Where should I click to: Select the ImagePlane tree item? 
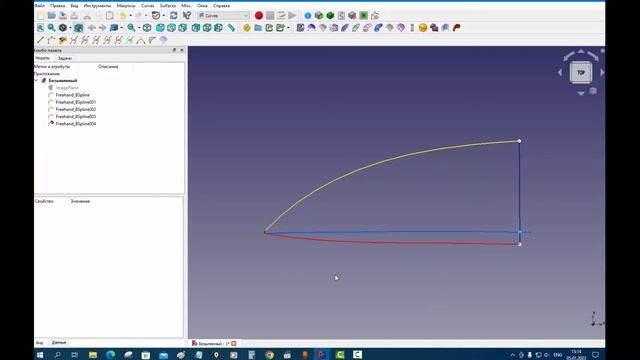click(67, 88)
